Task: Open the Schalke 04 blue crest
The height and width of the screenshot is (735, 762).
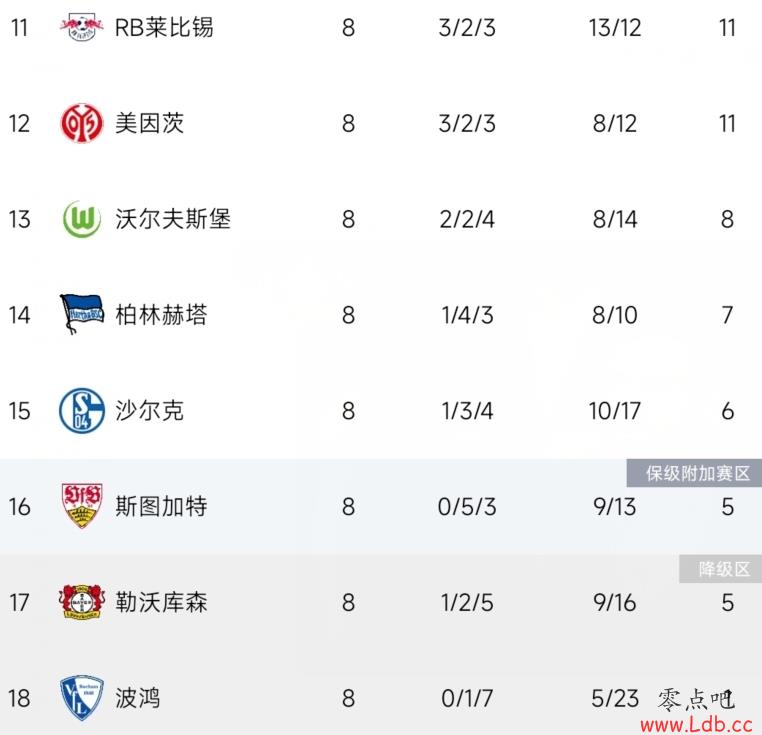Action: point(82,410)
